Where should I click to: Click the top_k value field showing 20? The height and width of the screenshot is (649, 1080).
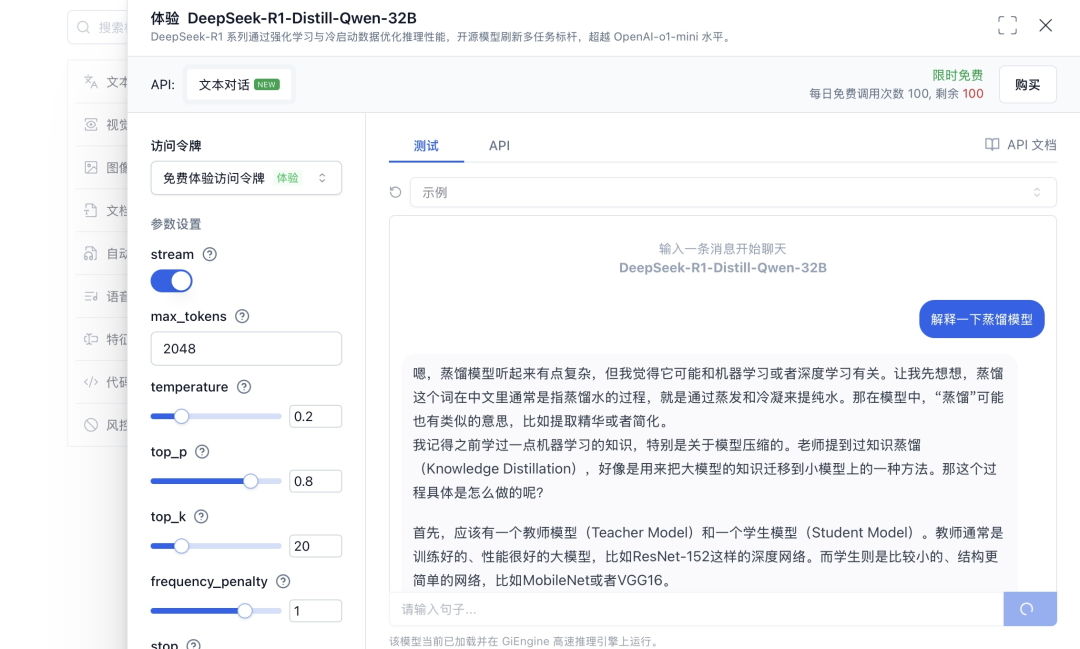[315, 546]
